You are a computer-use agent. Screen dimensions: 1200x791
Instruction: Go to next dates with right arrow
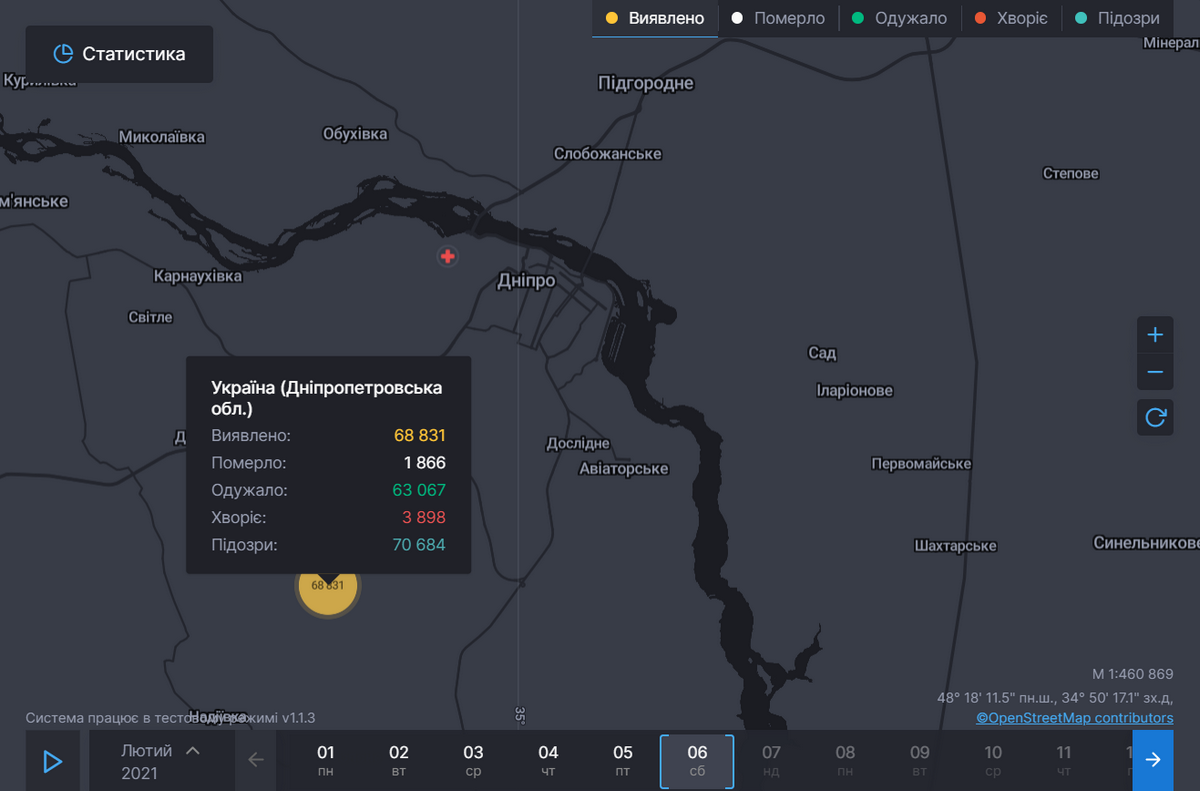click(x=1153, y=760)
